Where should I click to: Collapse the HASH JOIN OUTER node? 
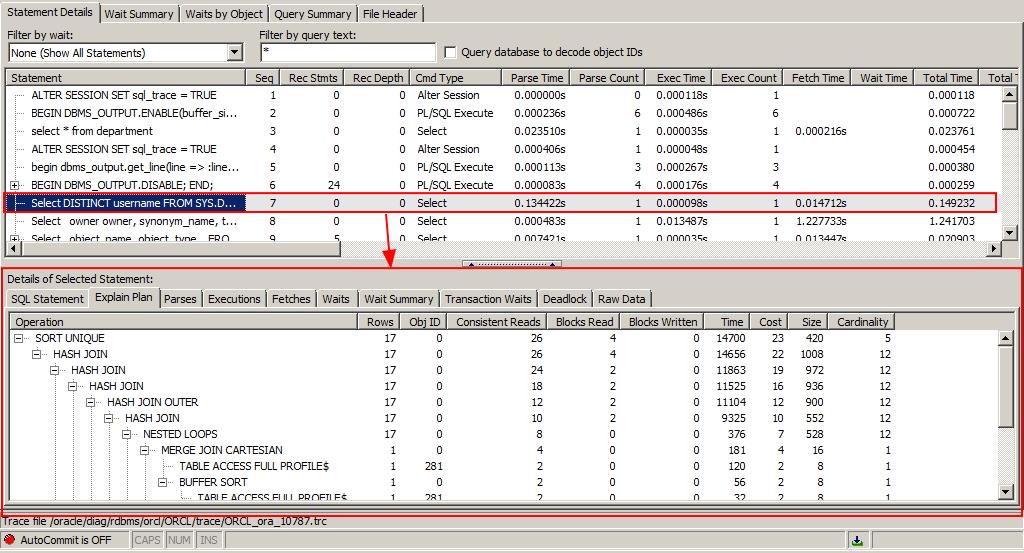click(x=92, y=402)
